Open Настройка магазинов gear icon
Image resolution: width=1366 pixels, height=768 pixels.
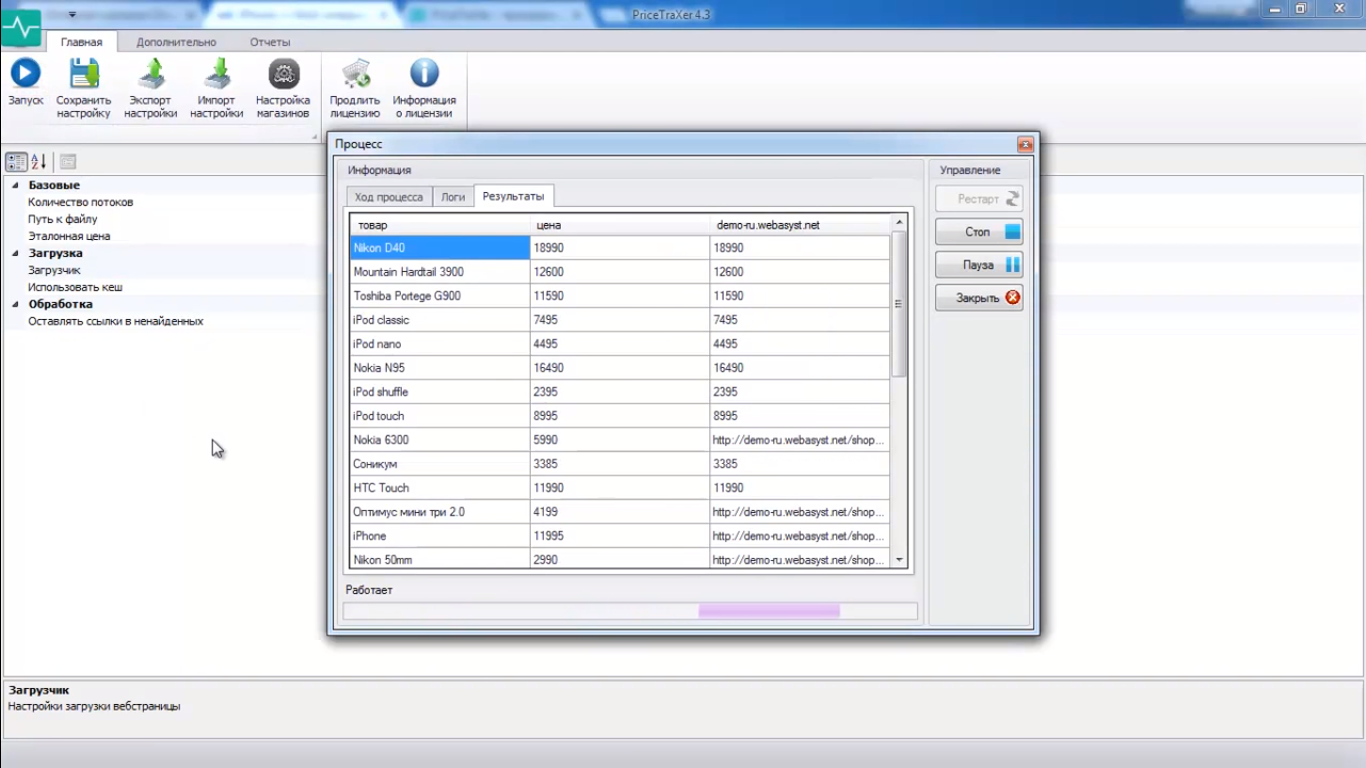pos(283,74)
